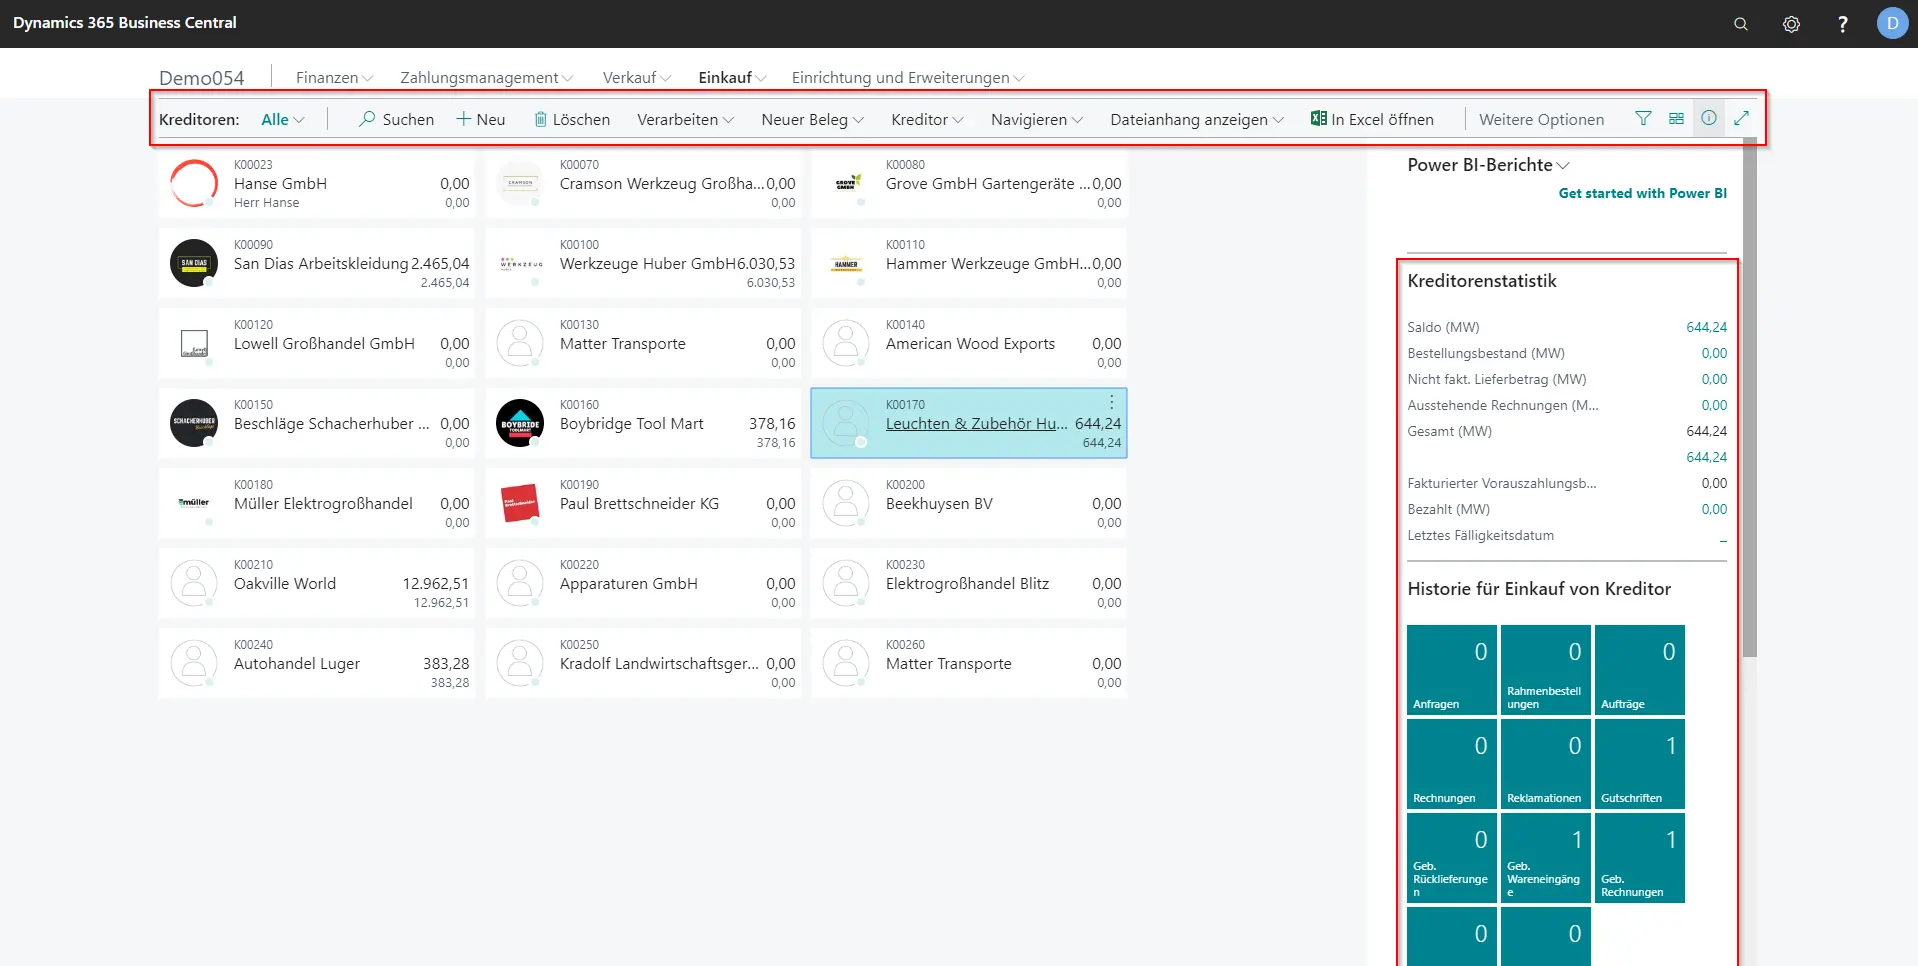1918x966 pixels.
Task: Expand the Alle view filter dropdown
Action: point(283,119)
